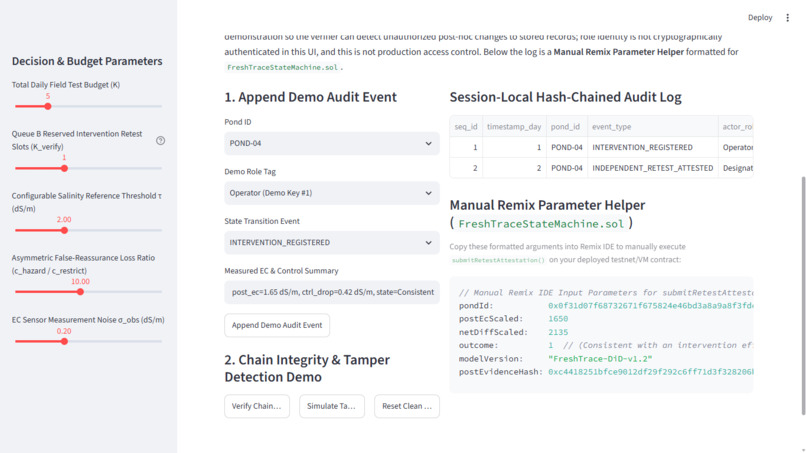Open State Transition Event dropdown

pyautogui.click(x=332, y=242)
